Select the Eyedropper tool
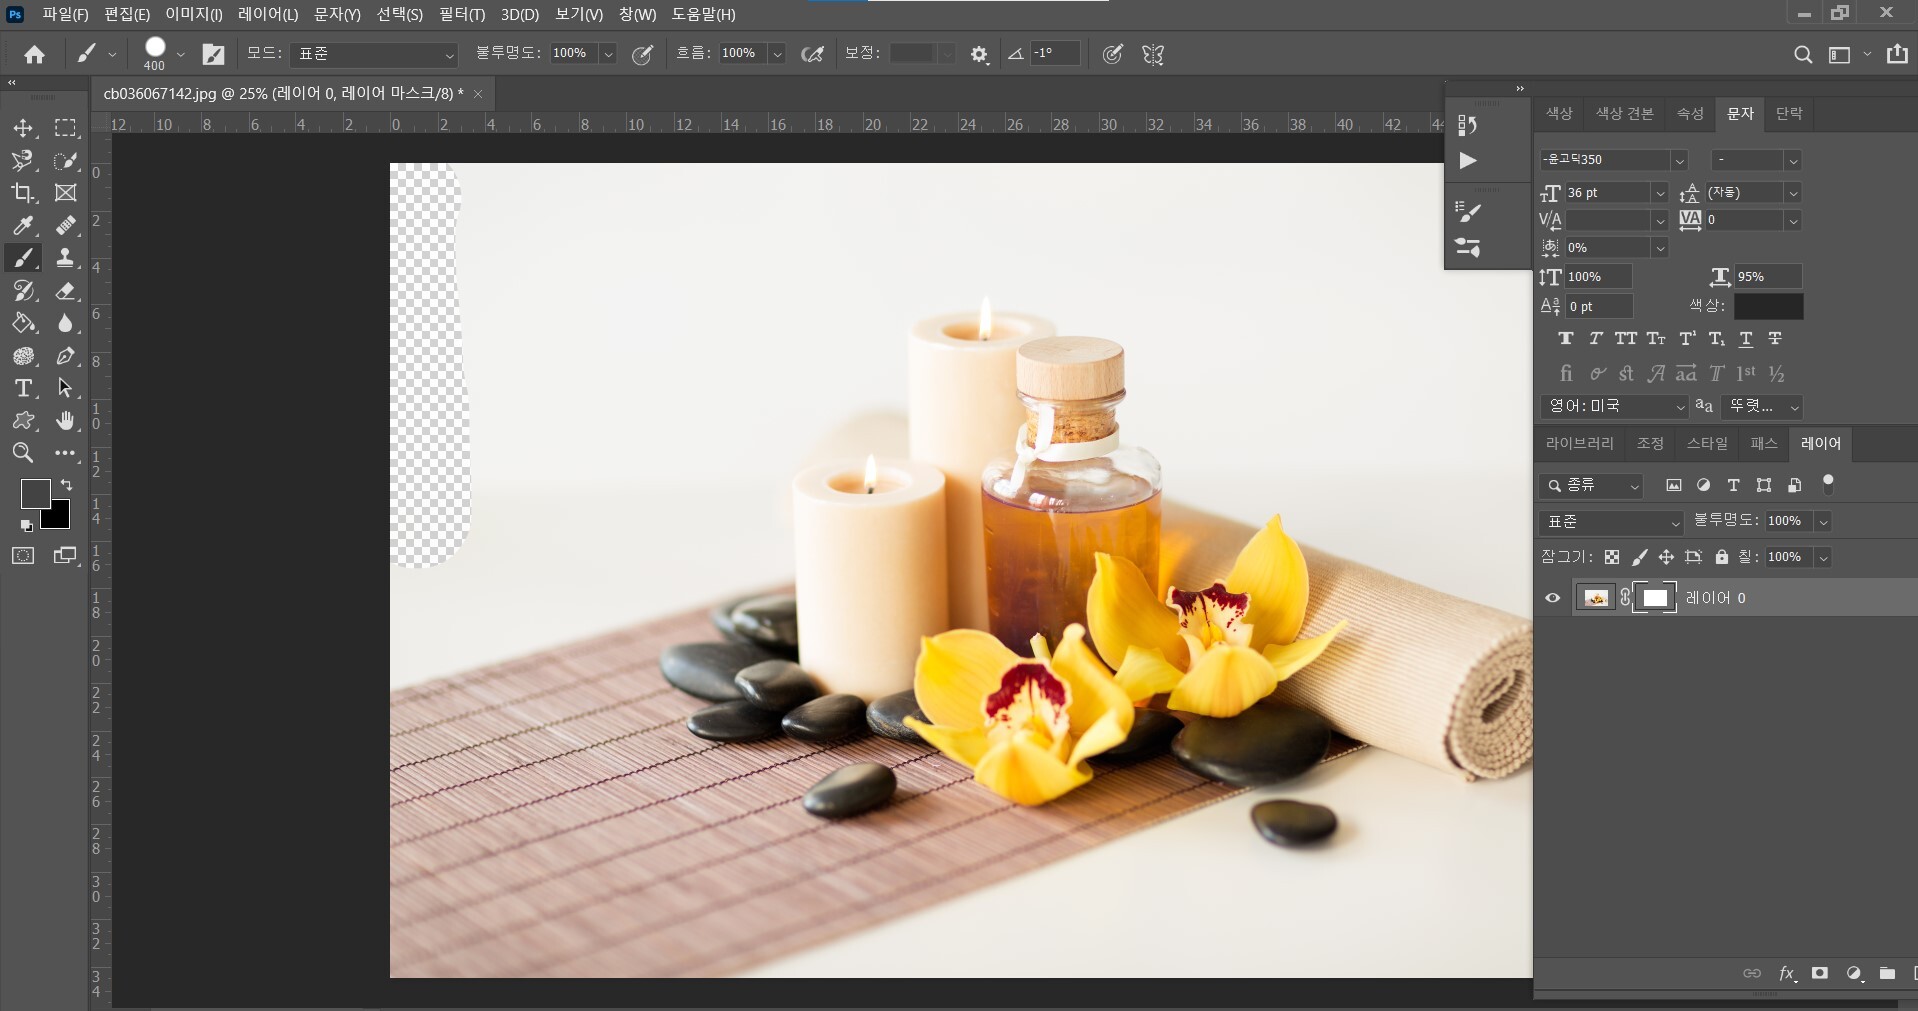 pos(23,226)
